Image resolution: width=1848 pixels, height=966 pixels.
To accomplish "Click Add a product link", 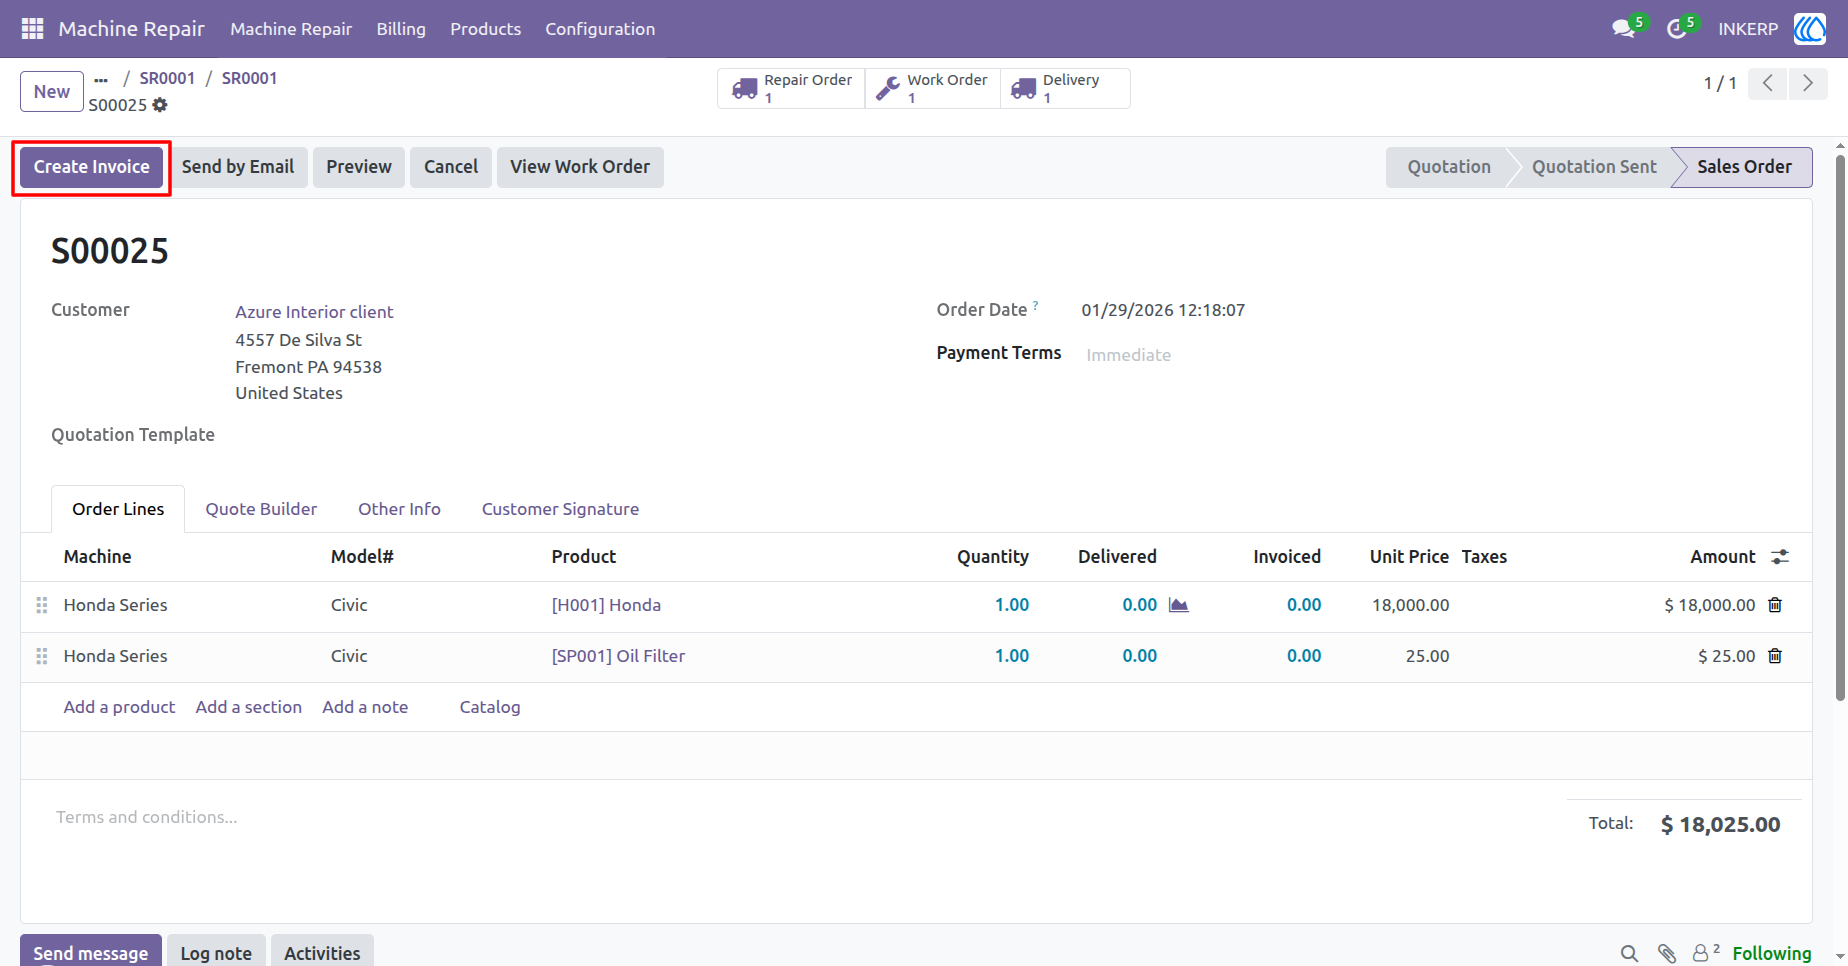I will [x=119, y=707].
